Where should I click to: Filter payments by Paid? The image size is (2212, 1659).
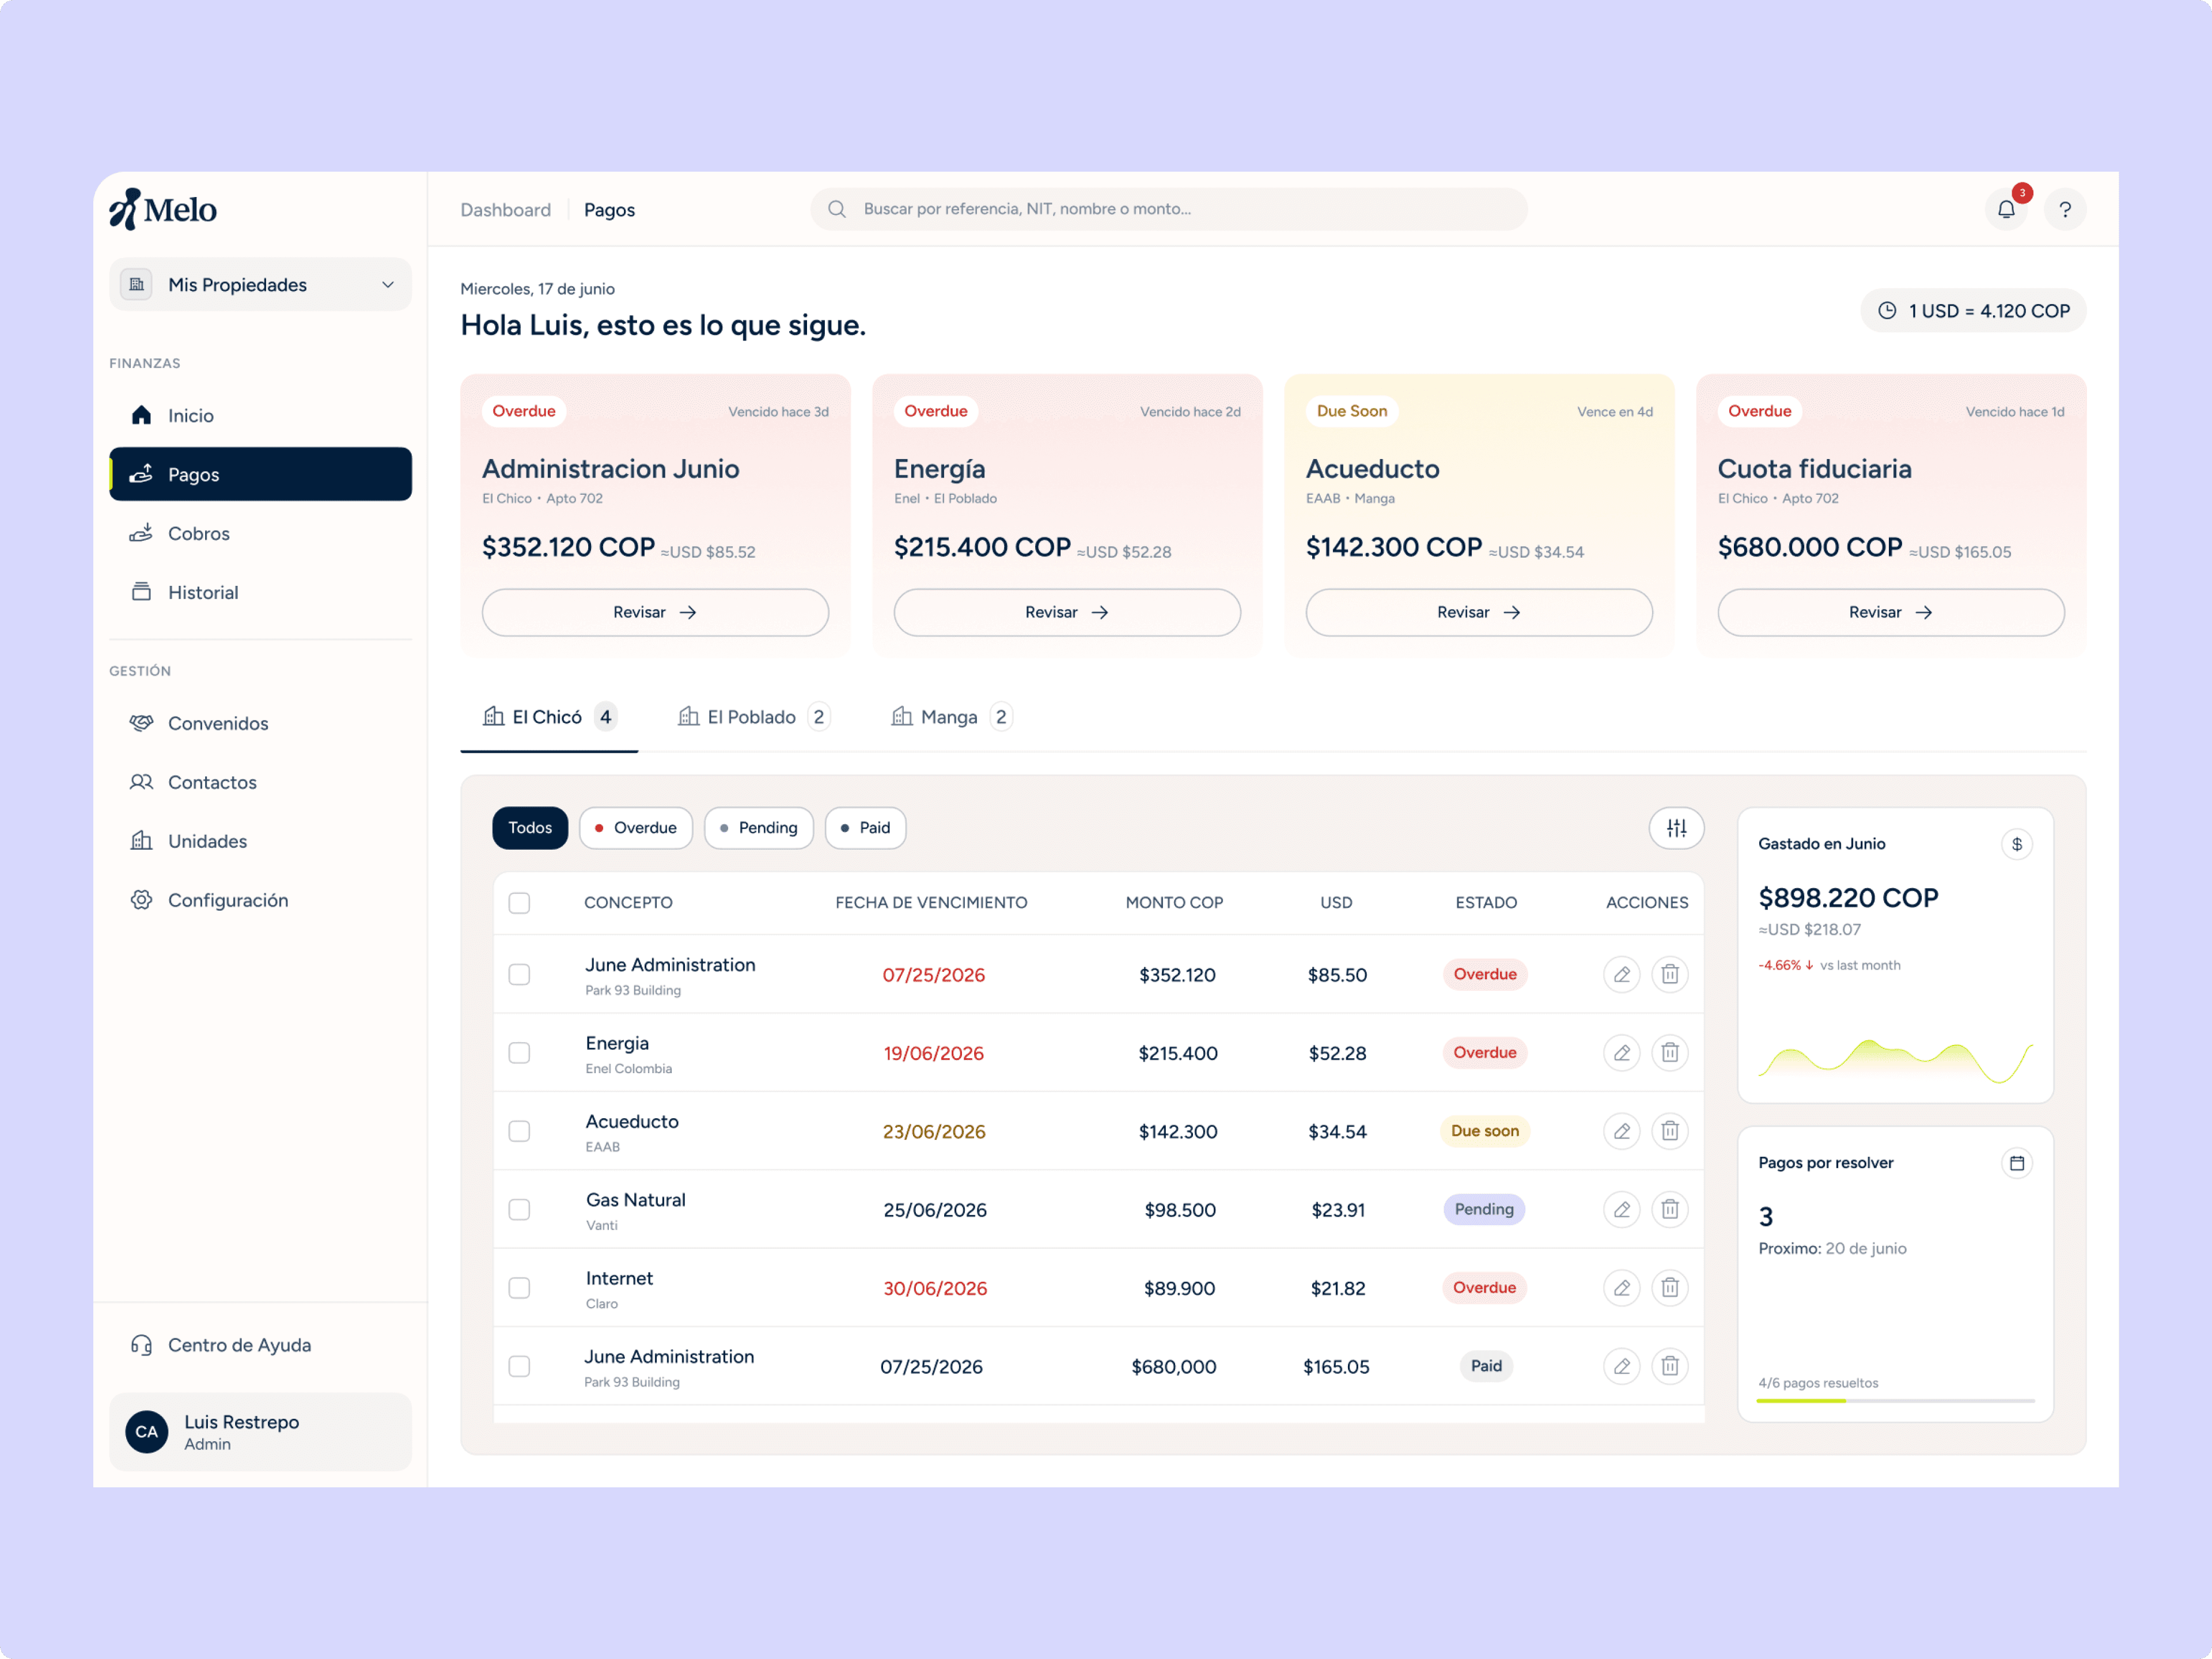(x=865, y=828)
